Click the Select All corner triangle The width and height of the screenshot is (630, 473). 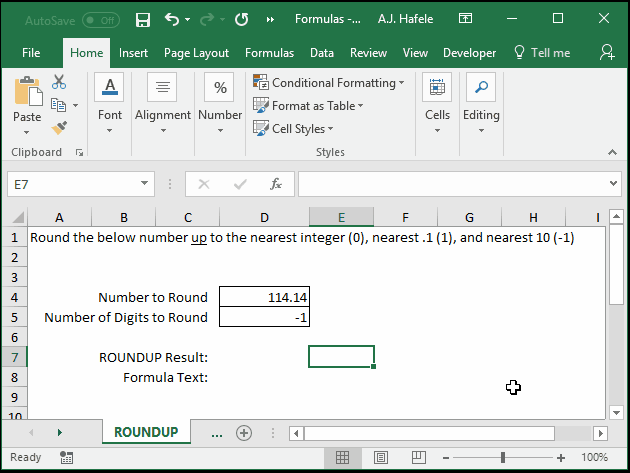point(18,217)
